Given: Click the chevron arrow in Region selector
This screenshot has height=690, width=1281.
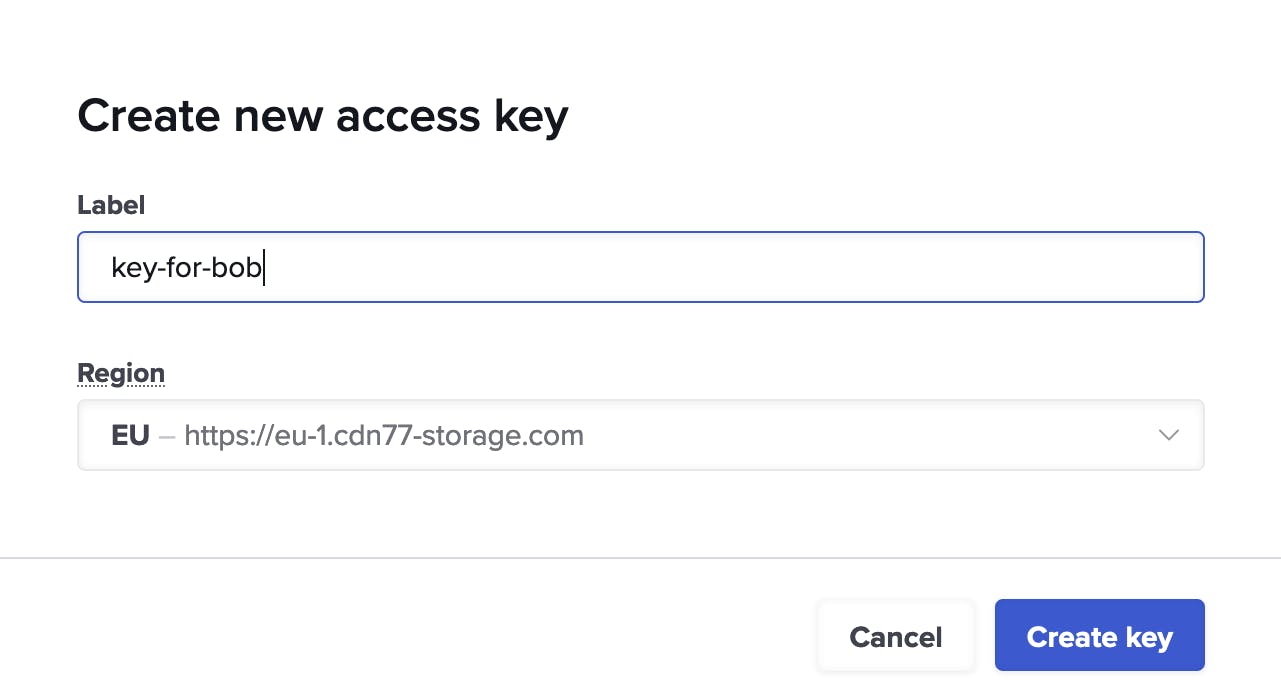Looking at the screenshot, I should click(x=1168, y=435).
